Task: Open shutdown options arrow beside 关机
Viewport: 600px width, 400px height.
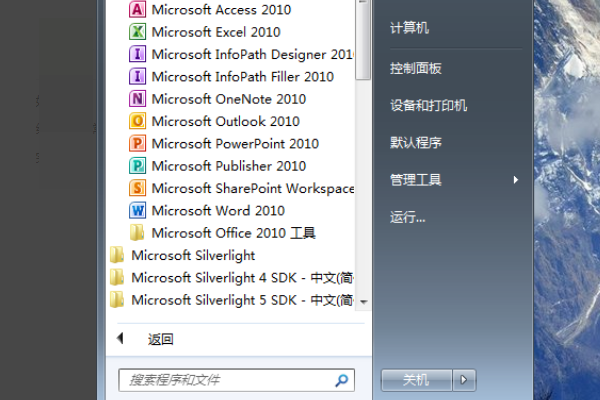Action: [464, 380]
